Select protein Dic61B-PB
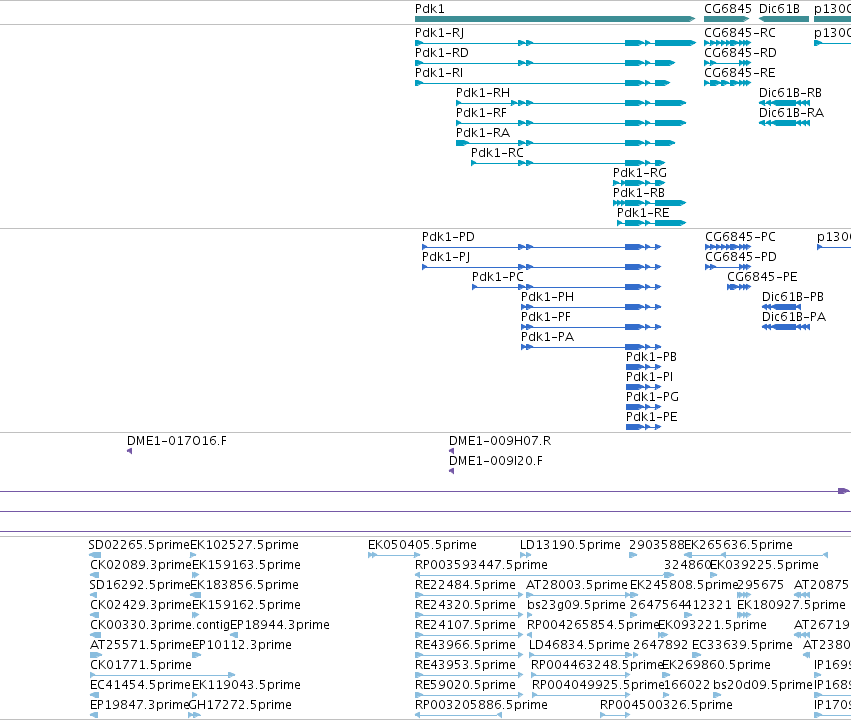This screenshot has width=851, height=720. click(782, 307)
